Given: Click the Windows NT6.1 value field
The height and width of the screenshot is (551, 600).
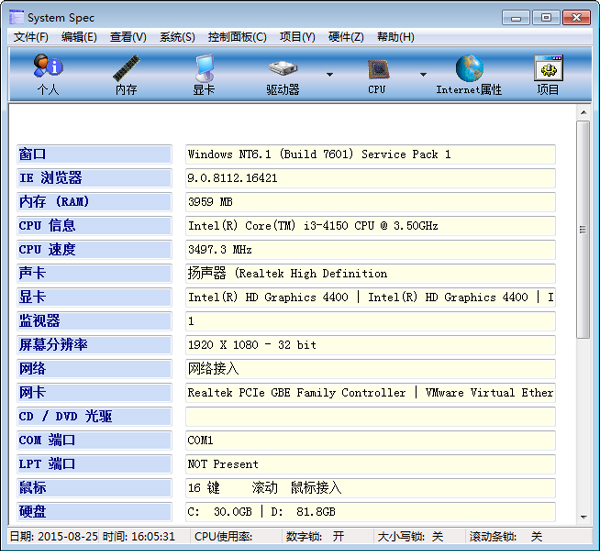Looking at the screenshot, I should [x=370, y=154].
